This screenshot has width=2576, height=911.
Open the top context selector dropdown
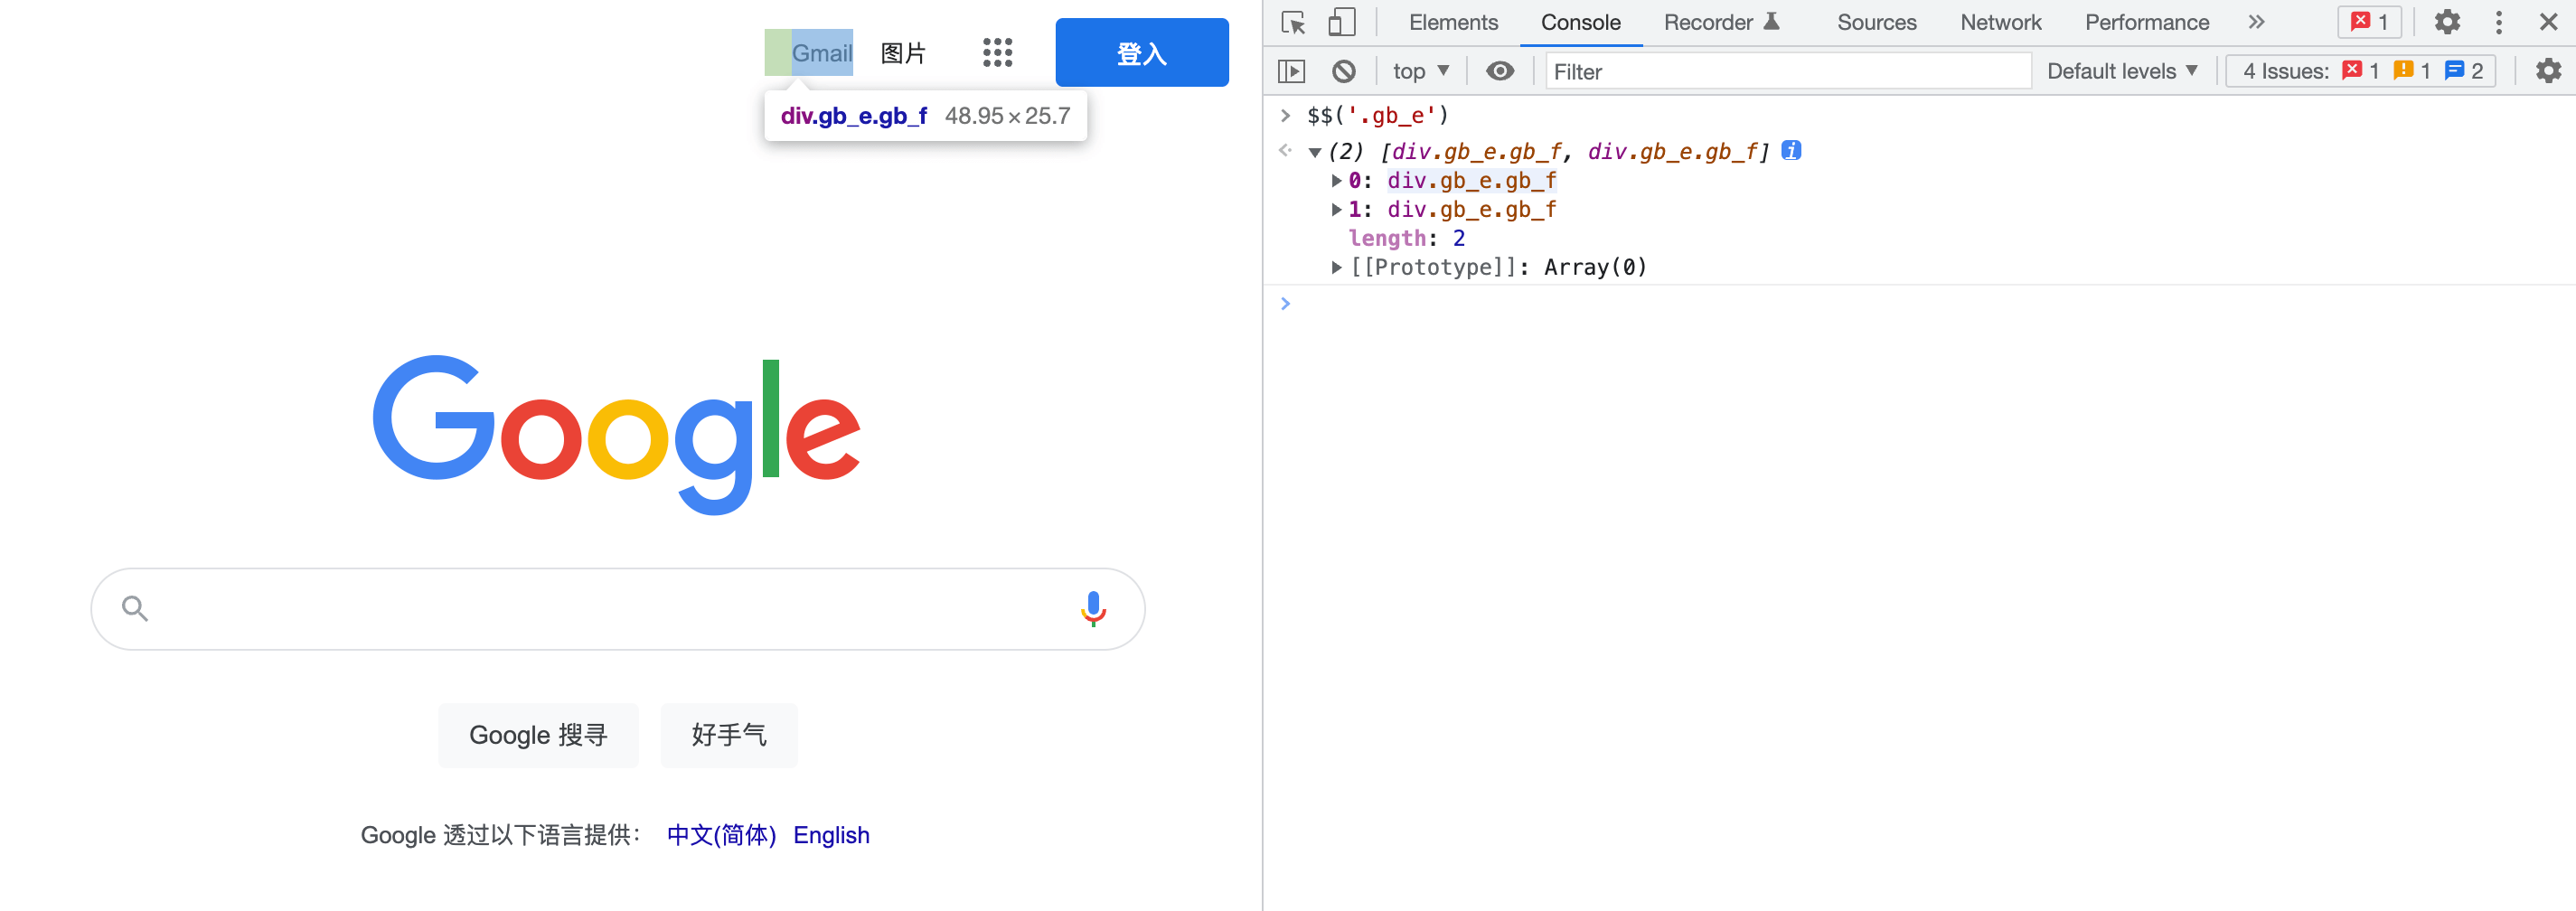point(1420,71)
